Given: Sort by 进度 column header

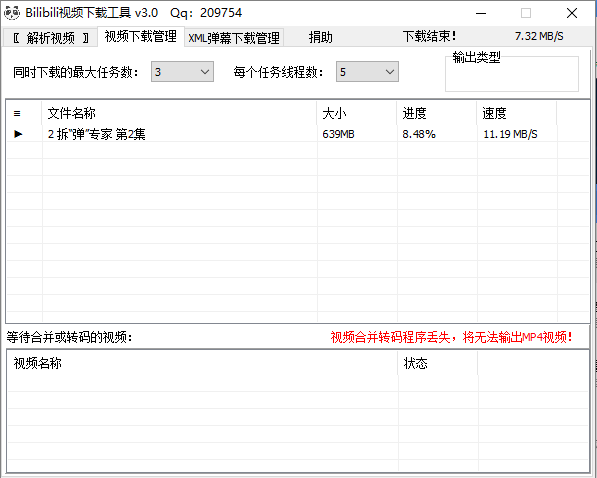Looking at the screenshot, I should point(437,113).
